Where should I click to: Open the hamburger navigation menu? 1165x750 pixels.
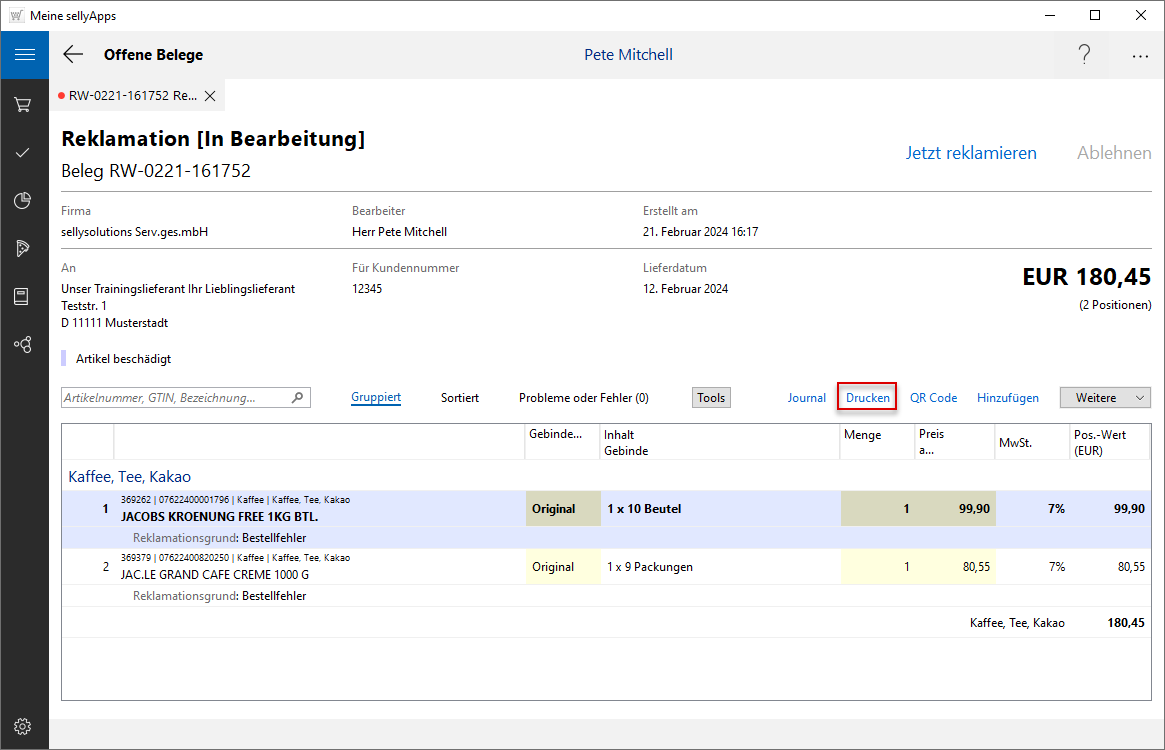(x=24, y=55)
